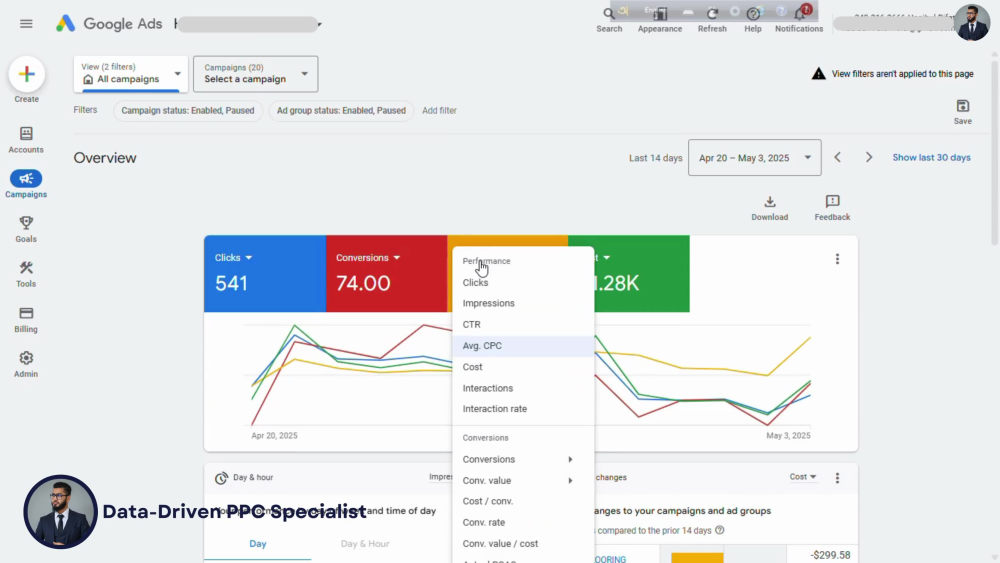Open the date range Apr 20 – May 3 dropdown

pyautogui.click(x=754, y=157)
